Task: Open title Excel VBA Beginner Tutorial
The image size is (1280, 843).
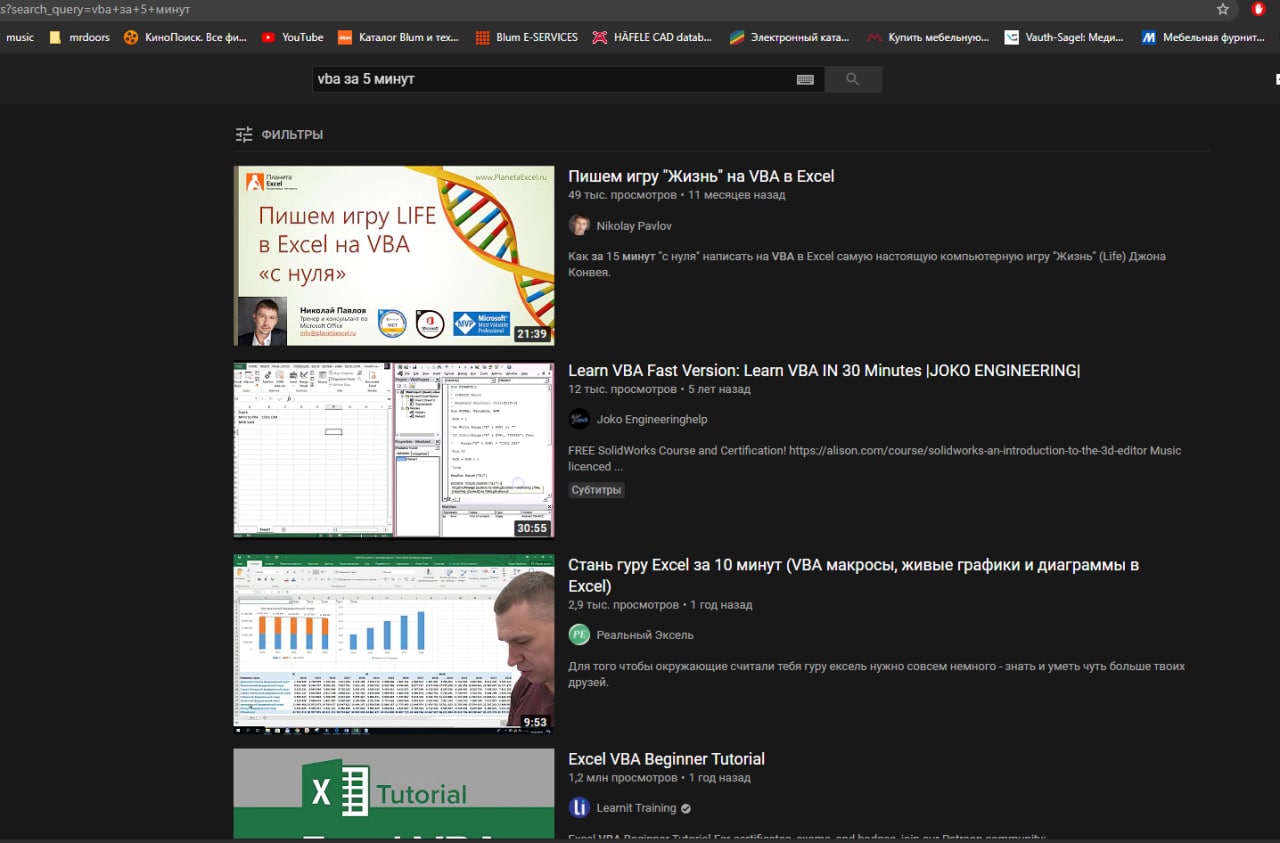Action: tap(666, 759)
